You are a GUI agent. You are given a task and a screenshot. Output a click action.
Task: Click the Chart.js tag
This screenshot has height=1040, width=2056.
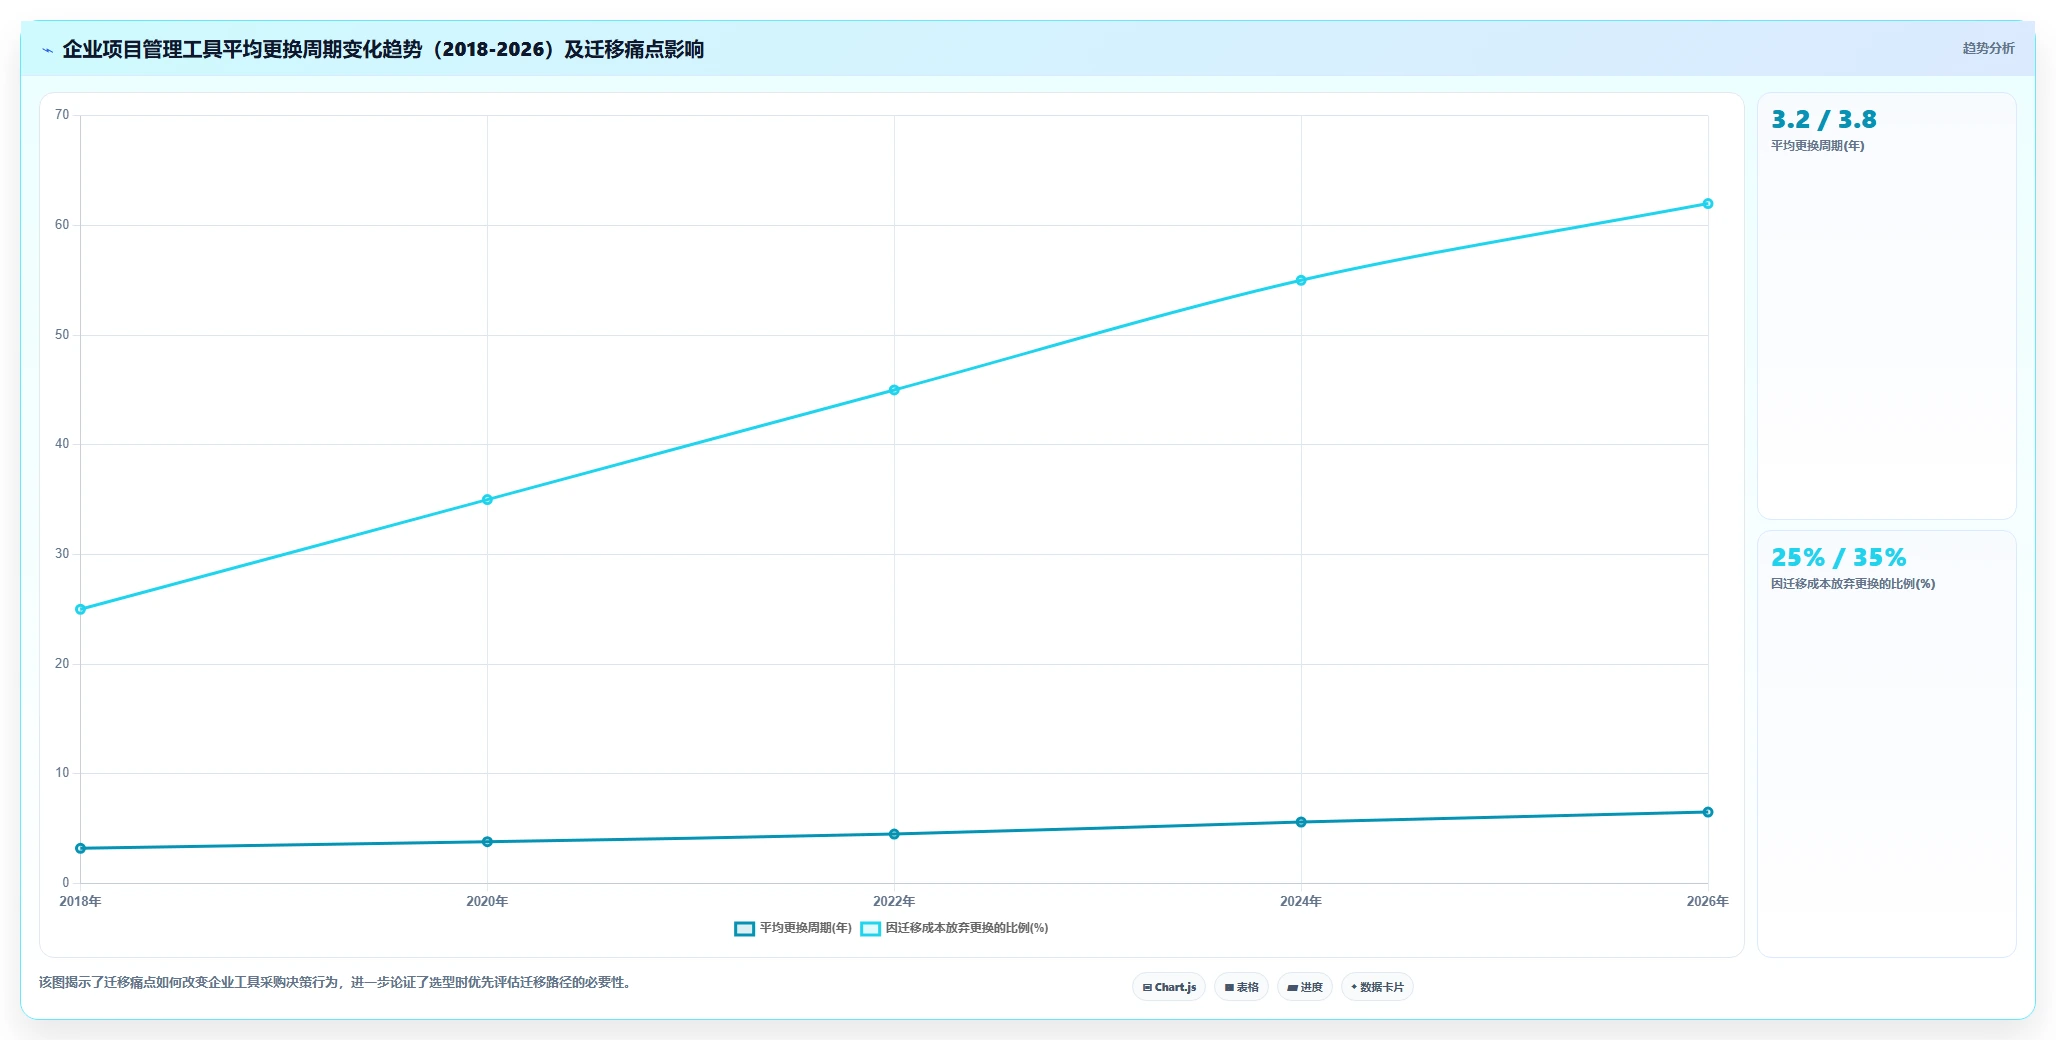[1169, 987]
